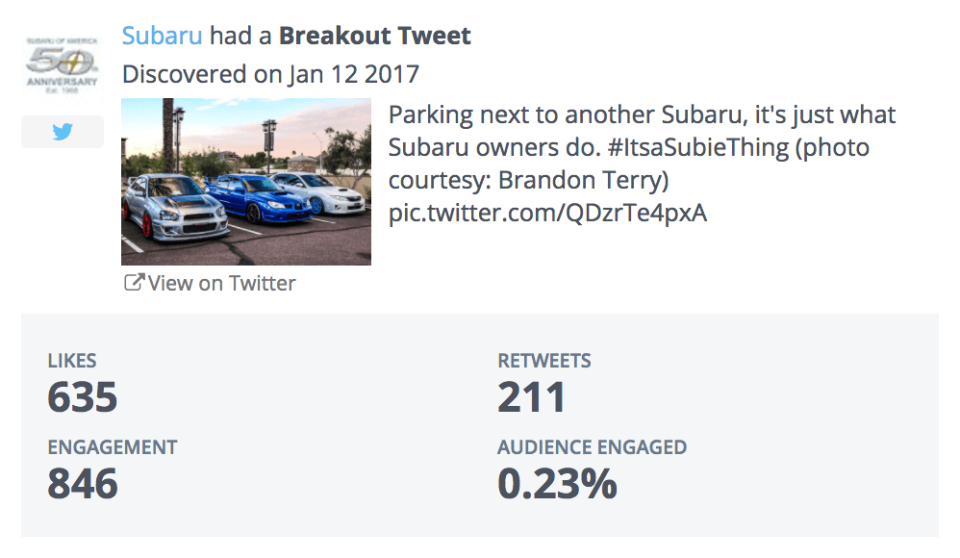Click the Breakout Tweet heading text
The width and height of the screenshot is (960, 558).
(375, 36)
